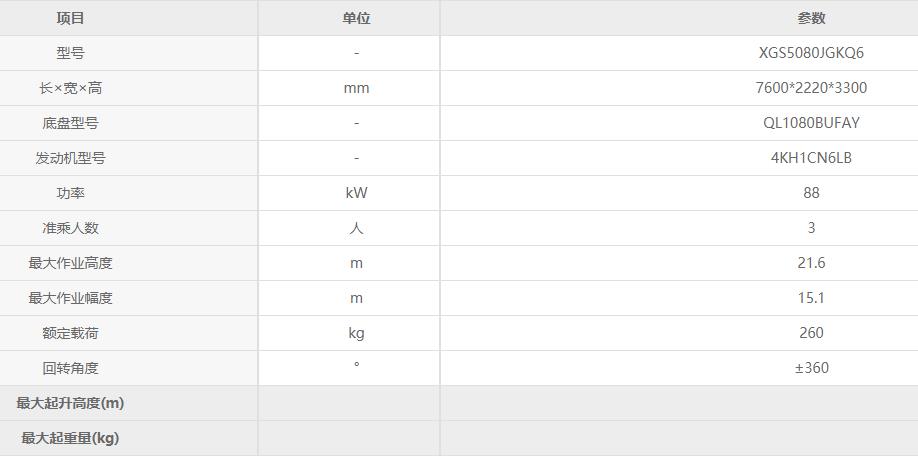Click the 参数 column header

[x=811, y=18]
